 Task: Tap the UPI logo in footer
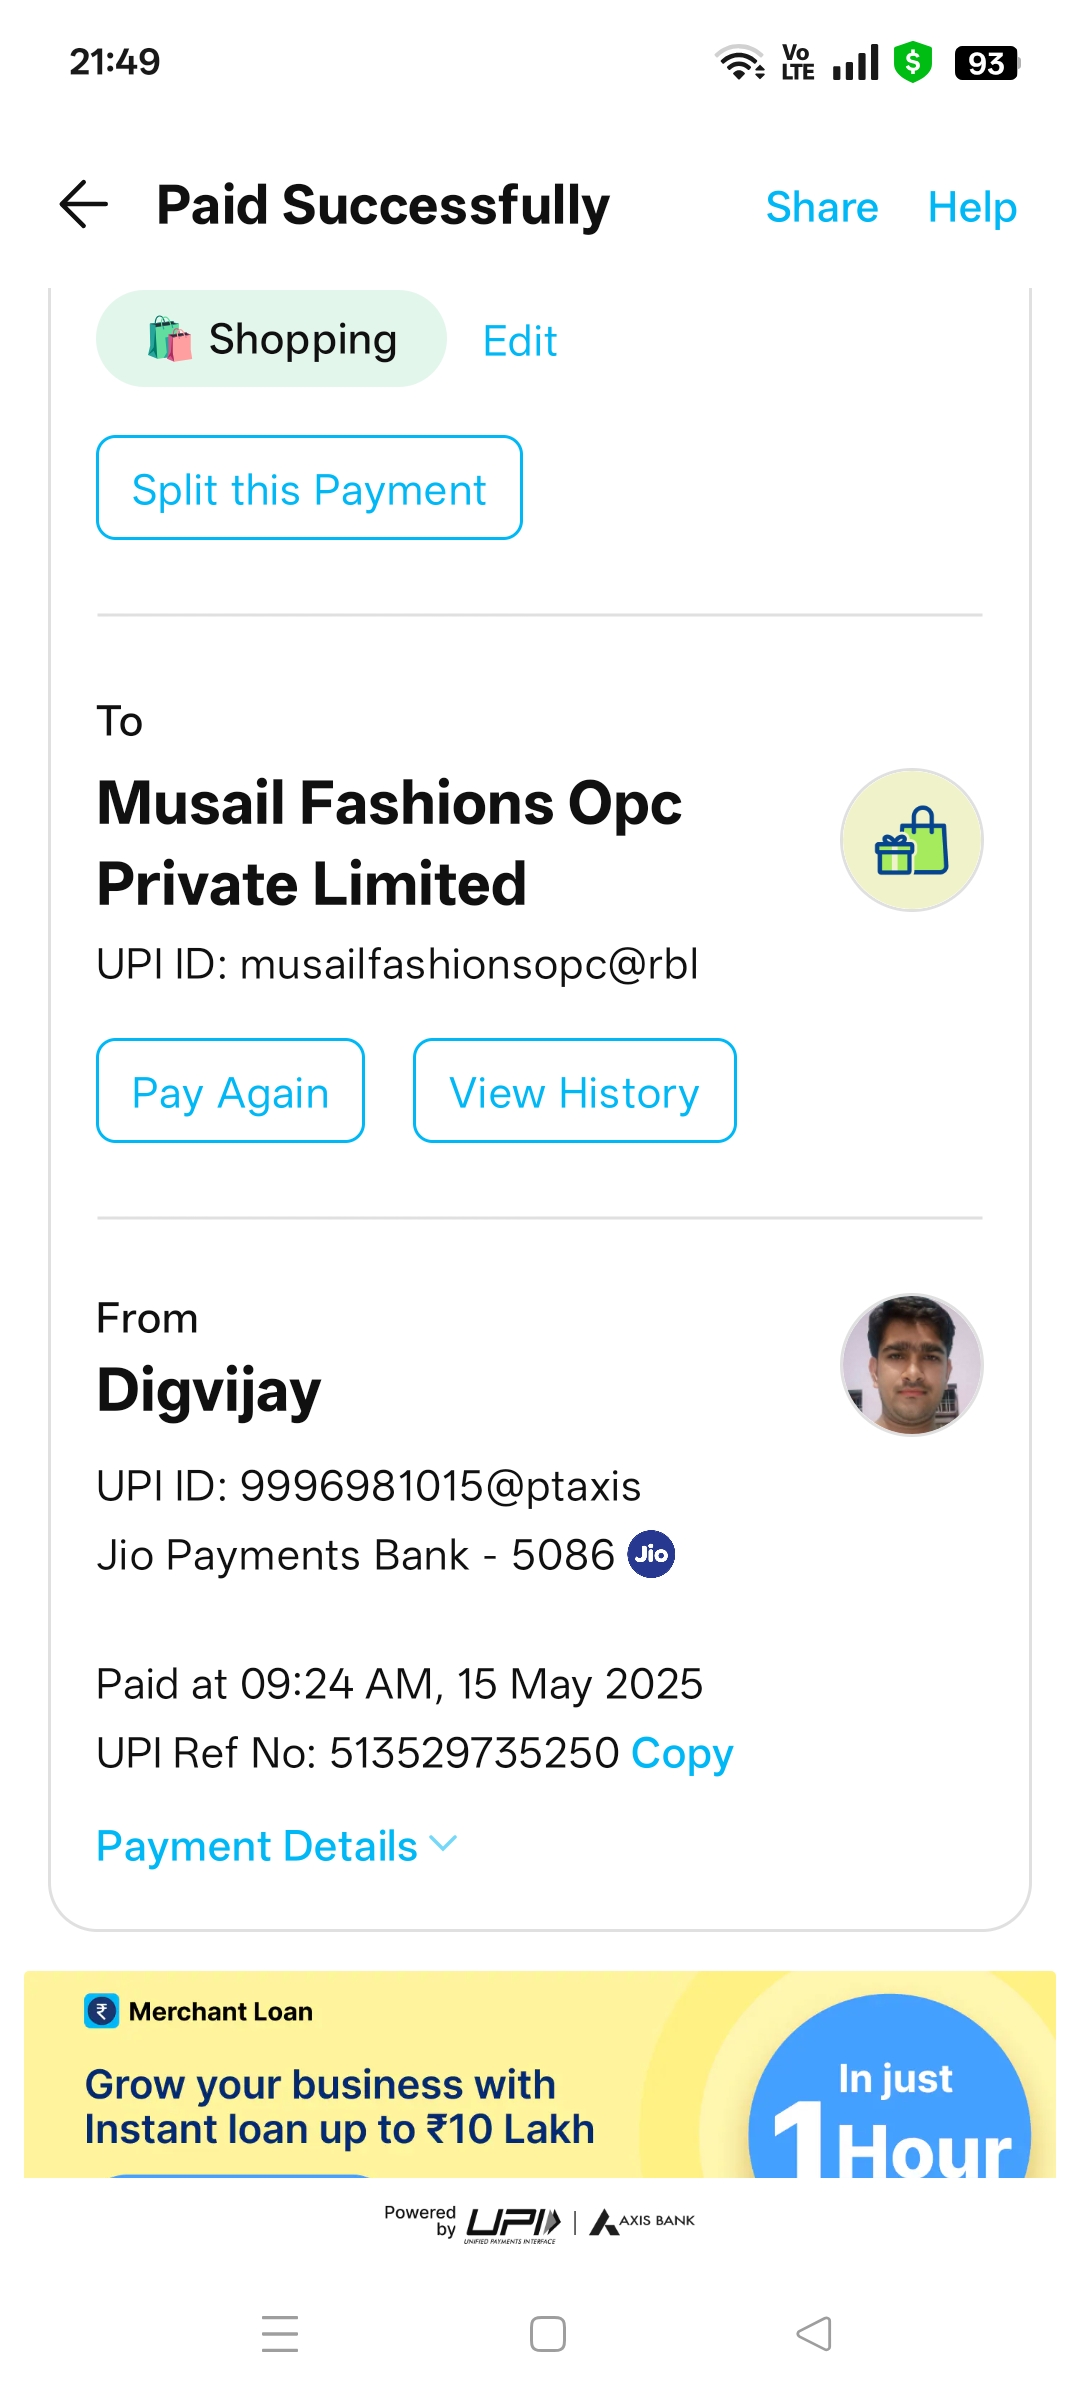coord(512,2223)
